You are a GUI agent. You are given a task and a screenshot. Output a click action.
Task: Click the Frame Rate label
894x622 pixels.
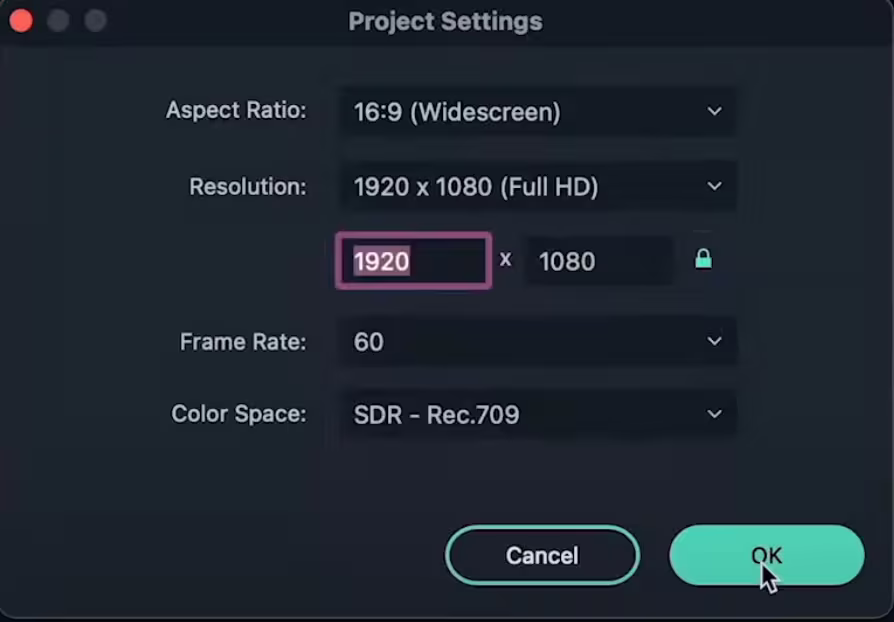[243, 342]
